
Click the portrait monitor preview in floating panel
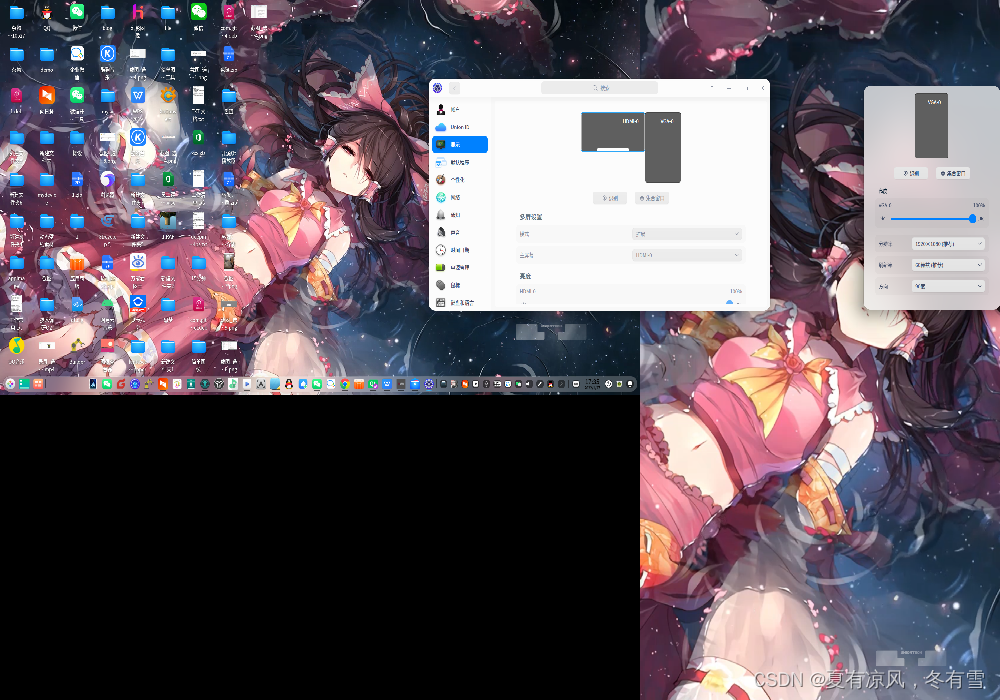pyautogui.click(x=931, y=126)
